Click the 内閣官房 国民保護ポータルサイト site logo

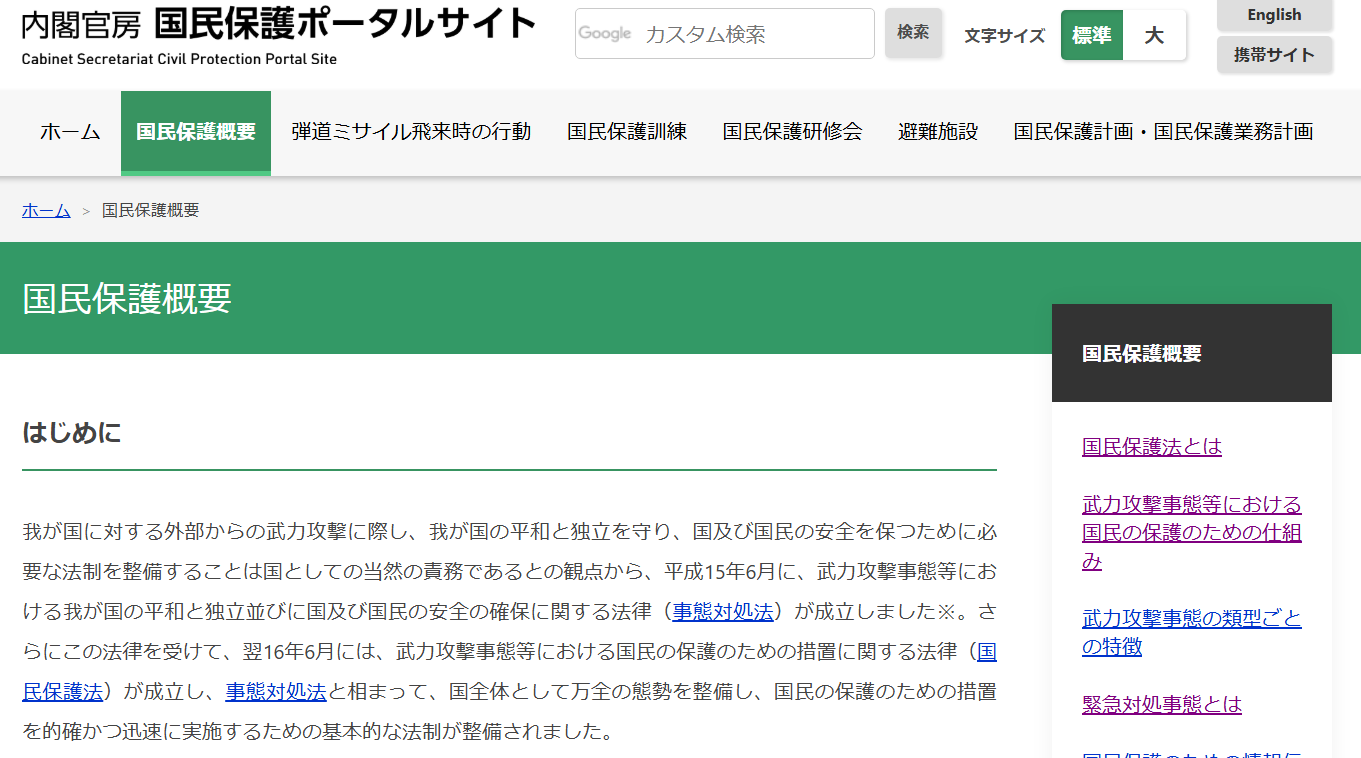(278, 34)
